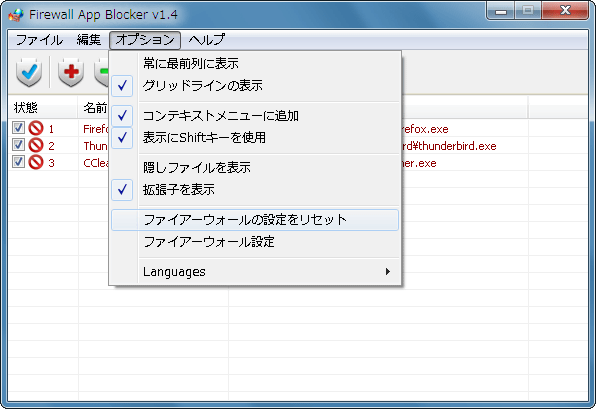
Task: Enable 常に最前列に表示 option
Action: pos(255,63)
